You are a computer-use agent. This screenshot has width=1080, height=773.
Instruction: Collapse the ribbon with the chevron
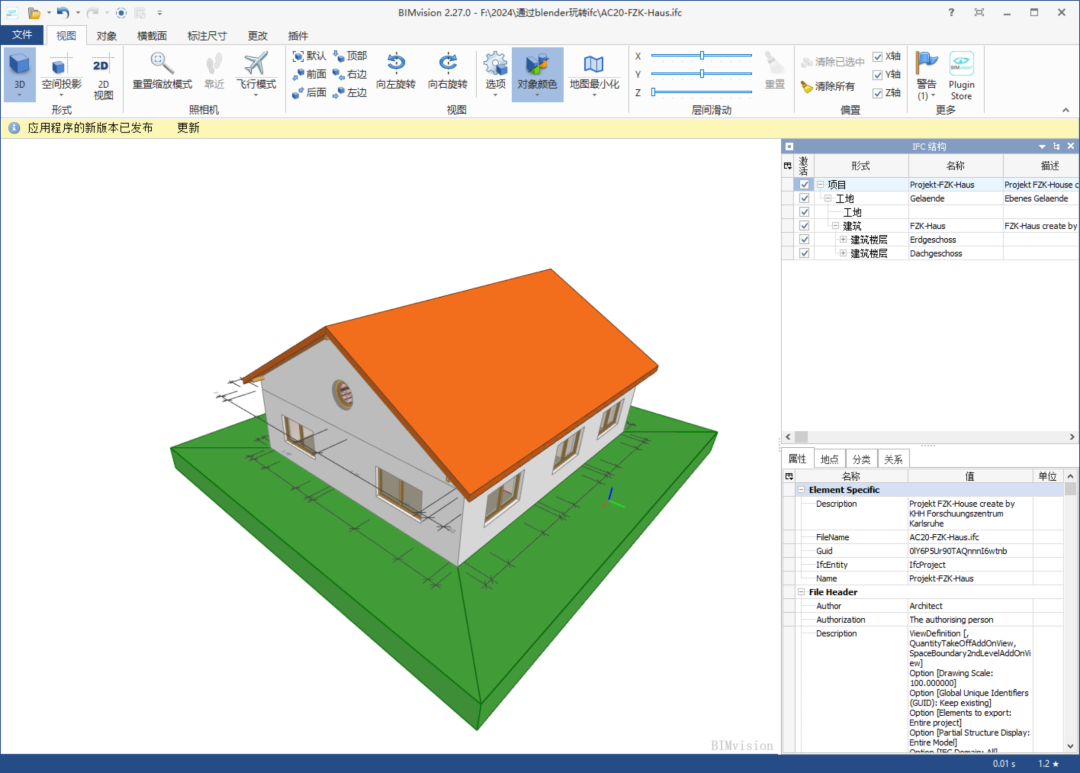(x=1066, y=110)
